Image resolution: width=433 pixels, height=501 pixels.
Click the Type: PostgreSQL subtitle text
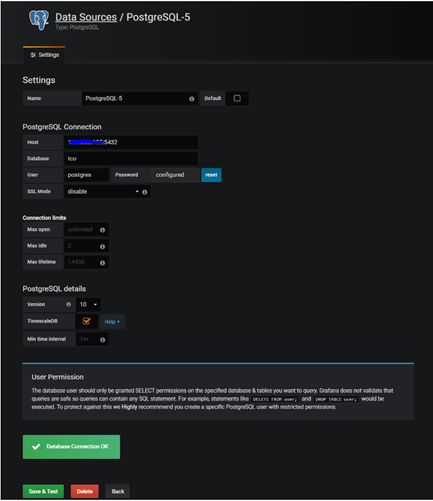(x=77, y=27)
